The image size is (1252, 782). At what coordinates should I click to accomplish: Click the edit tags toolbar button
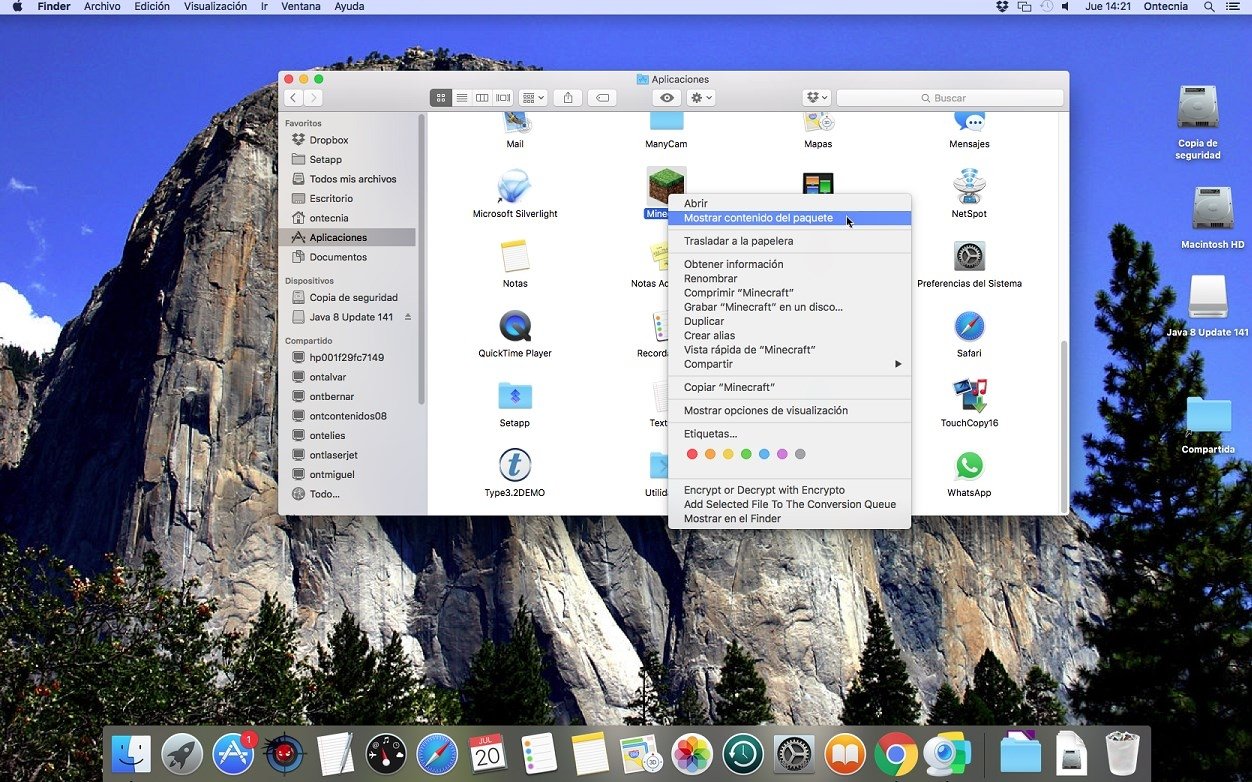[x=601, y=98]
